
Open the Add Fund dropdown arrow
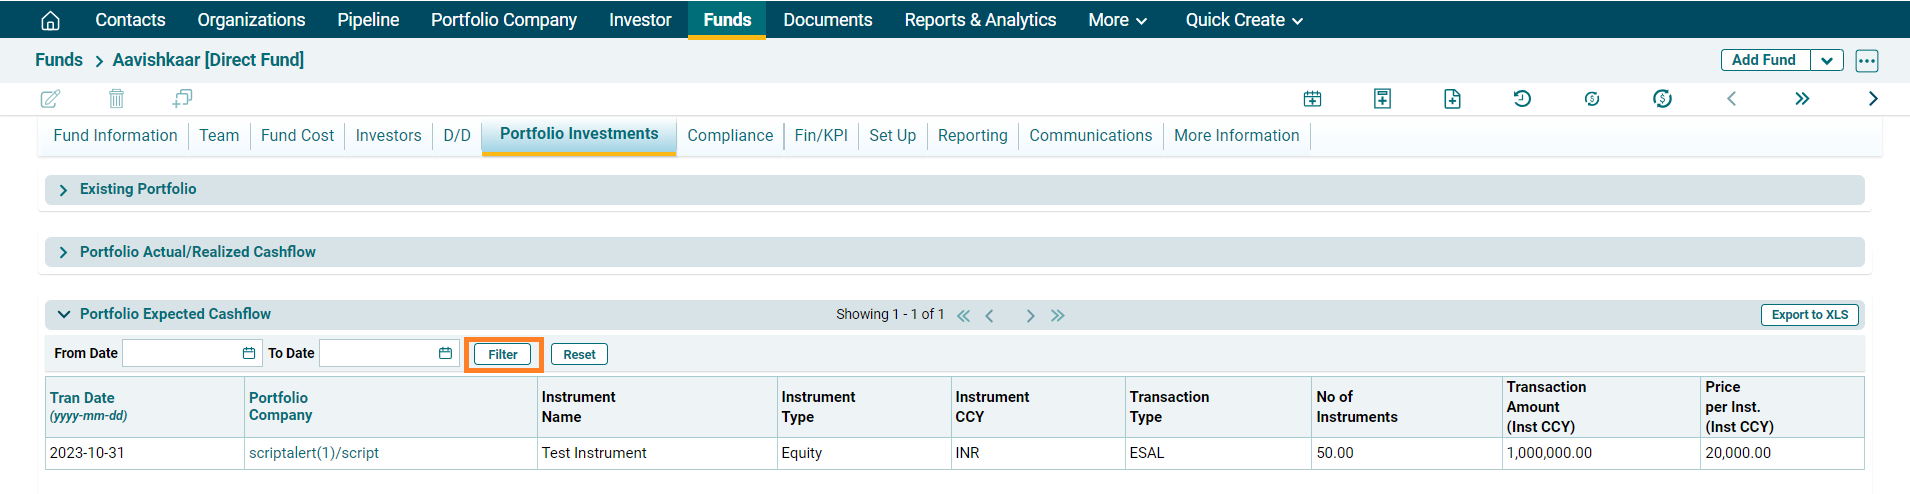pos(1826,60)
